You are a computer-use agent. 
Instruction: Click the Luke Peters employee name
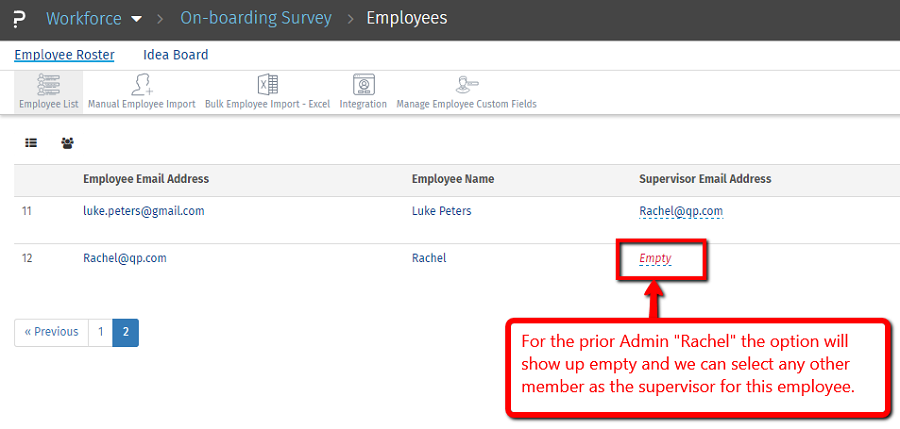(x=441, y=211)
